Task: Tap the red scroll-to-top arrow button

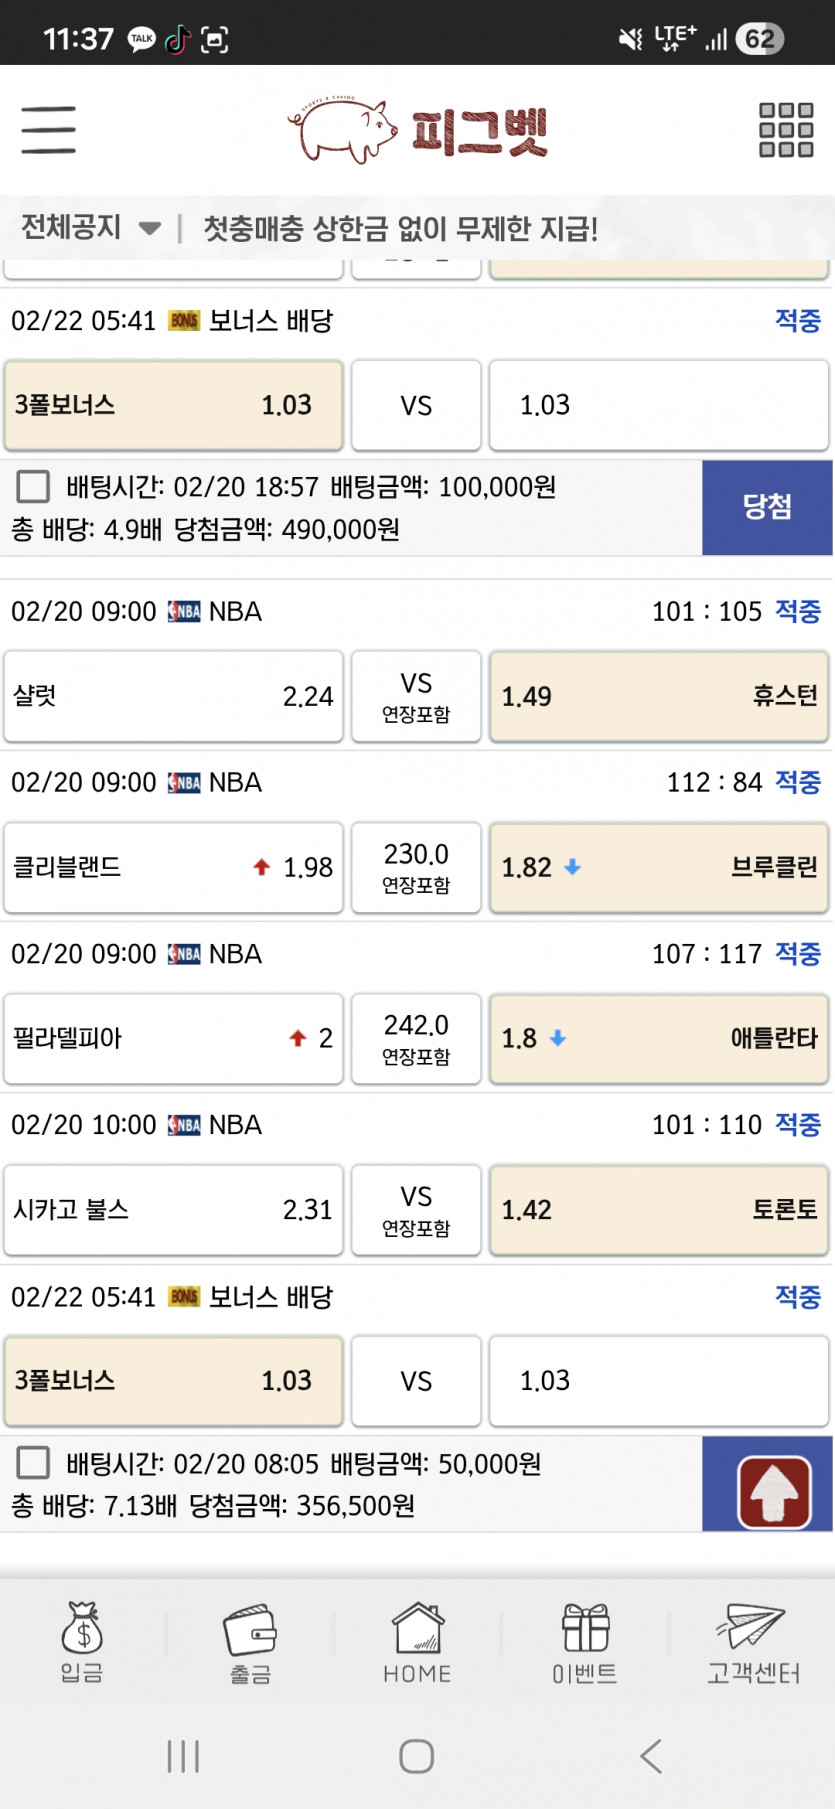Action: point(774,1492)
